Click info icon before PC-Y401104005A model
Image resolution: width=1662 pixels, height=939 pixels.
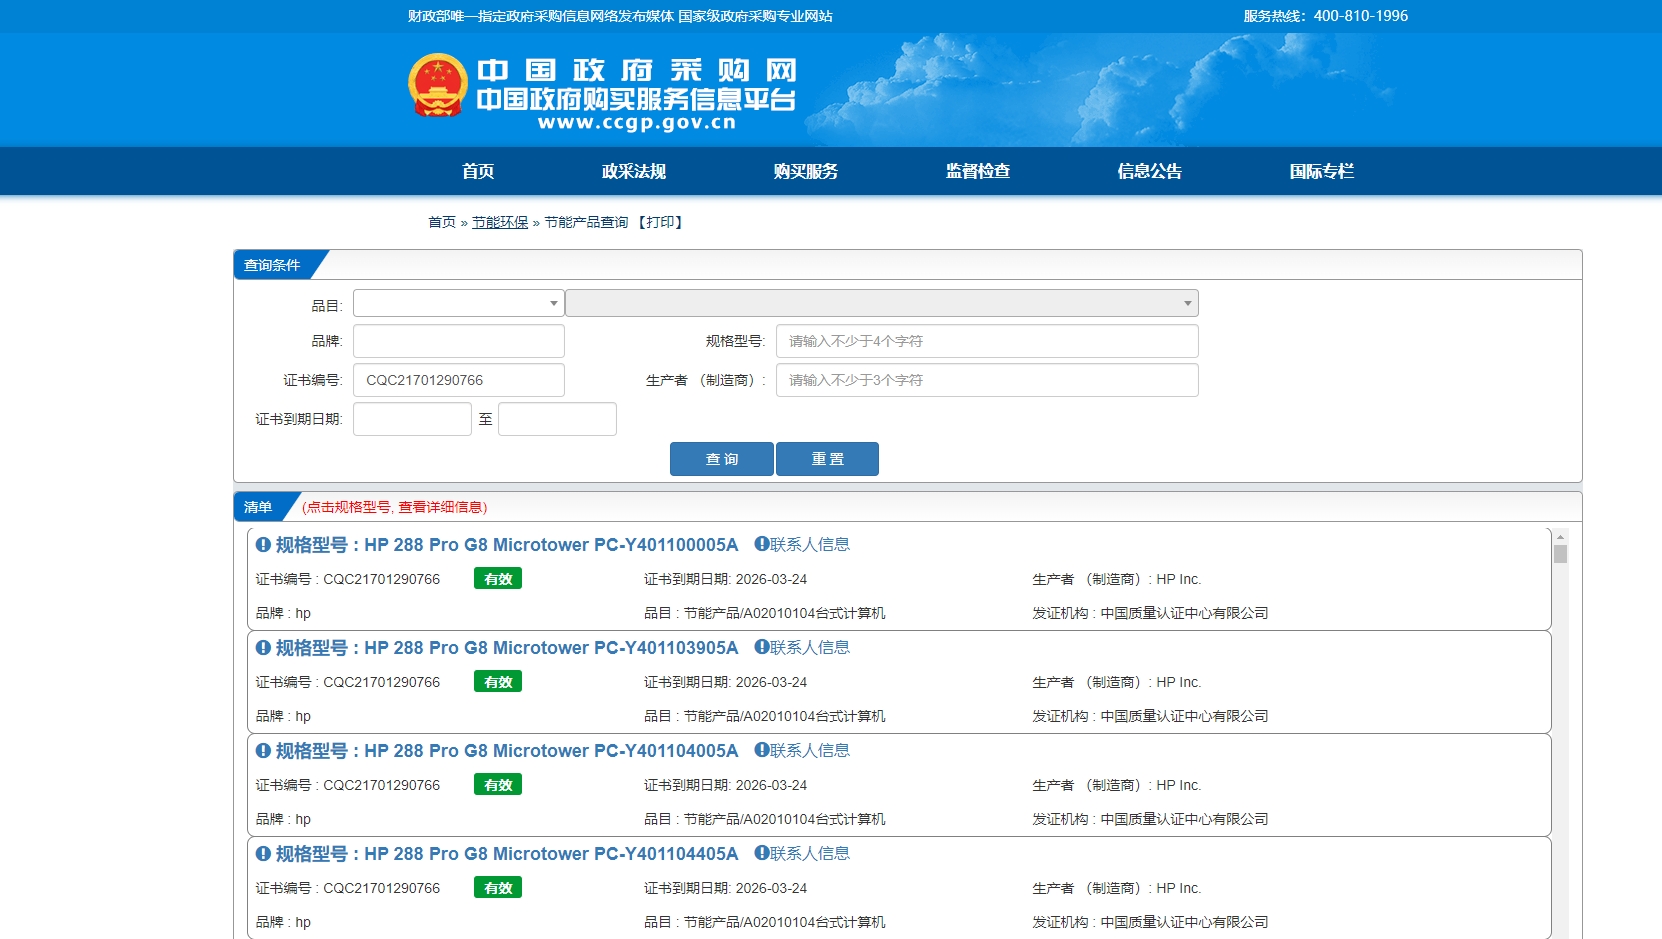(x=263, y=751)
